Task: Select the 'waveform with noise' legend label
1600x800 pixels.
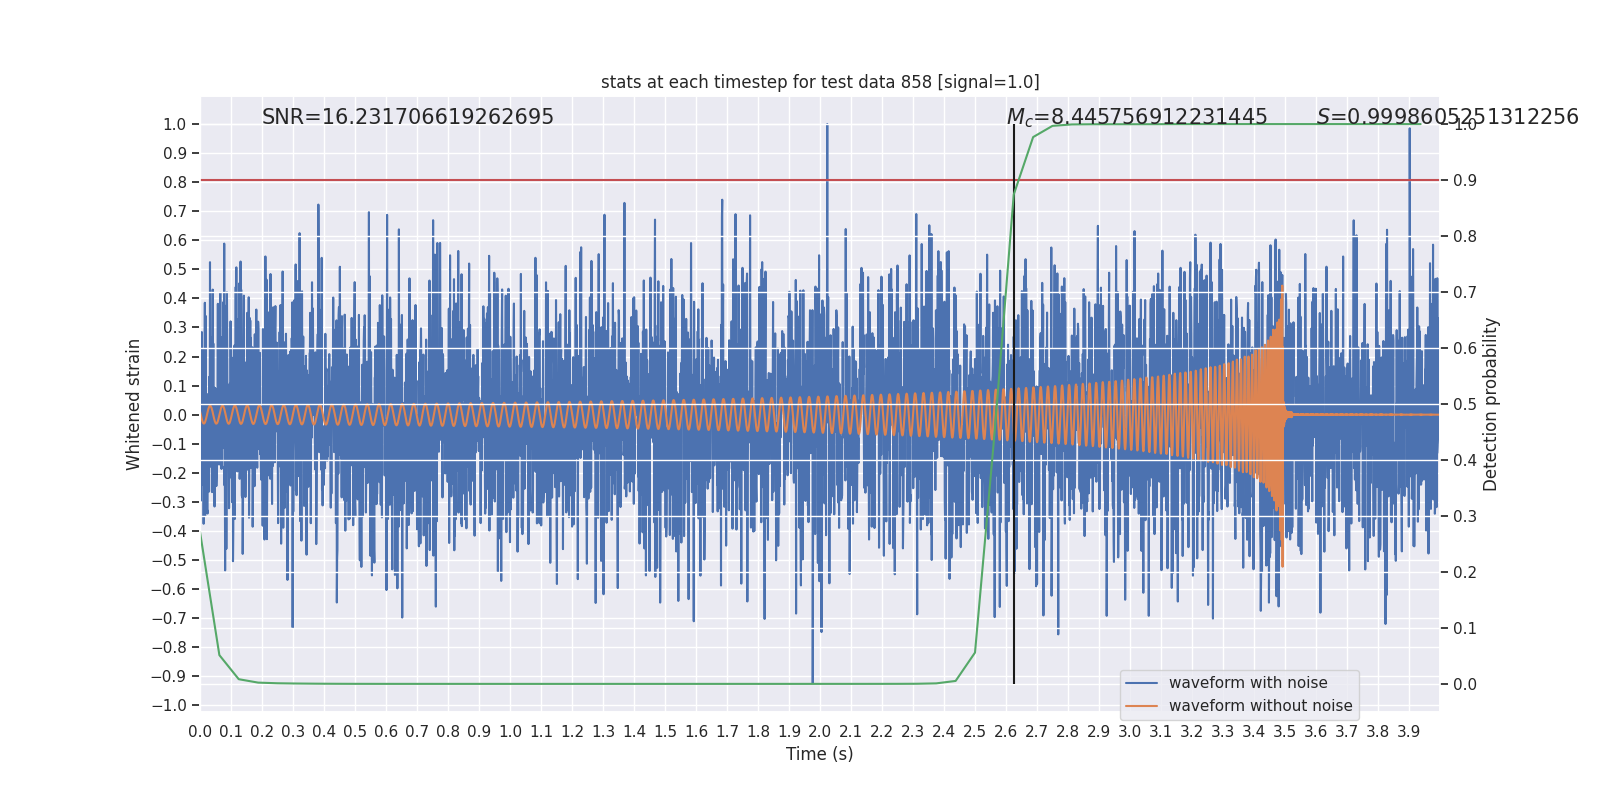Action: (1247, 683)
